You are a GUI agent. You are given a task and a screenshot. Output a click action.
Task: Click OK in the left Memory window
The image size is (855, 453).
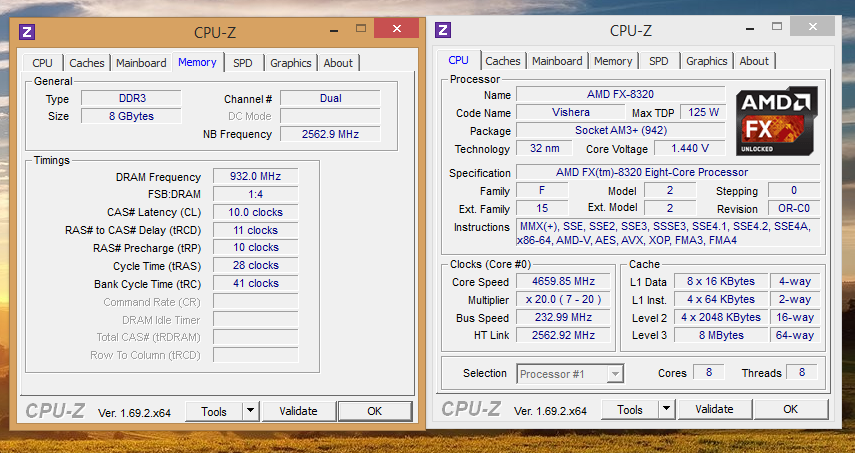(375, 412)
